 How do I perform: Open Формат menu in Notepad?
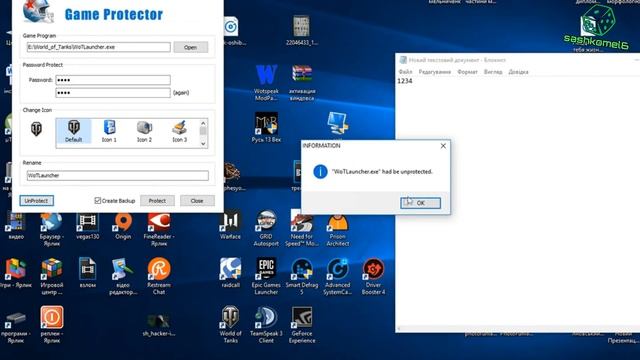[467, 72]
